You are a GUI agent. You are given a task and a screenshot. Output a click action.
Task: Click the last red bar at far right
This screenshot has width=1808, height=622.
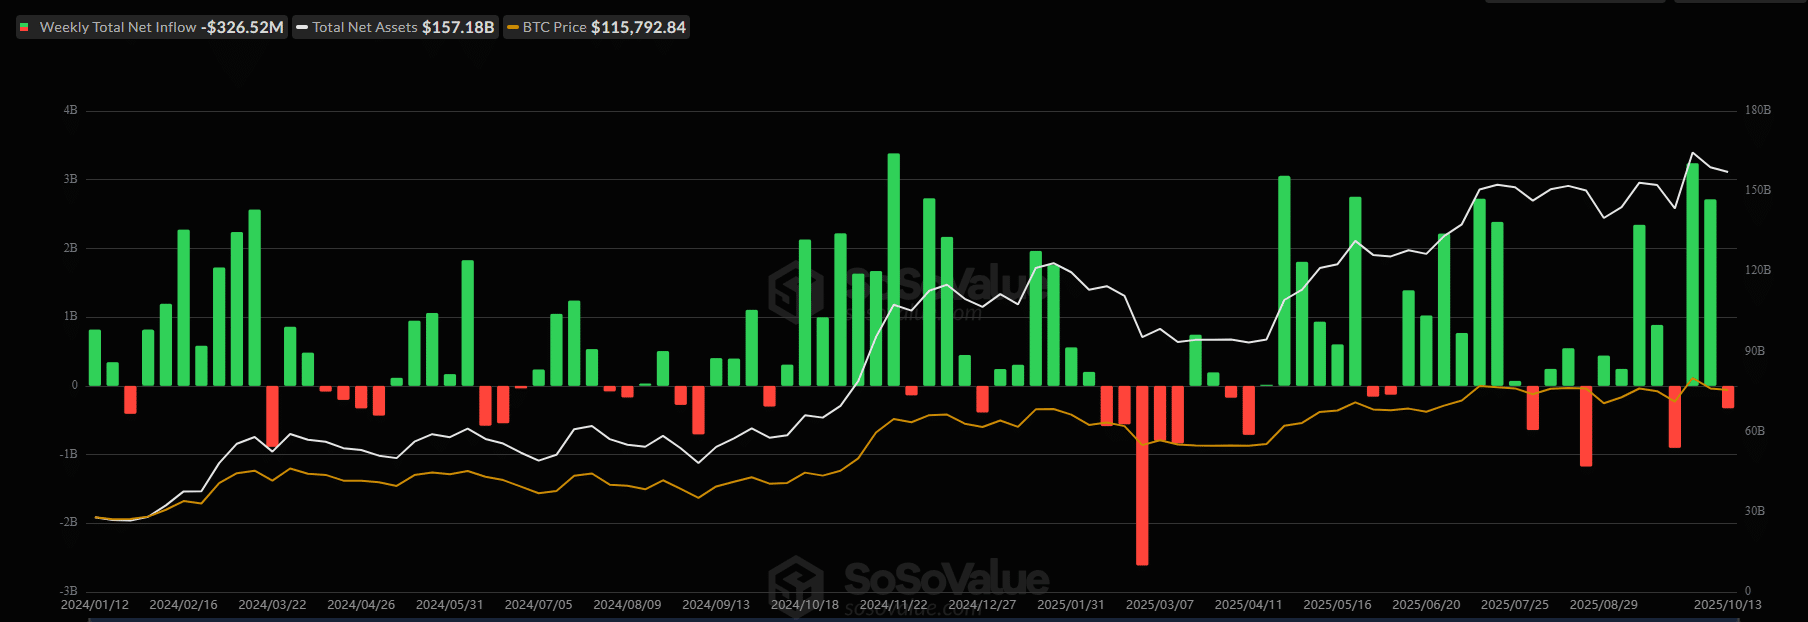[1728, 397]
